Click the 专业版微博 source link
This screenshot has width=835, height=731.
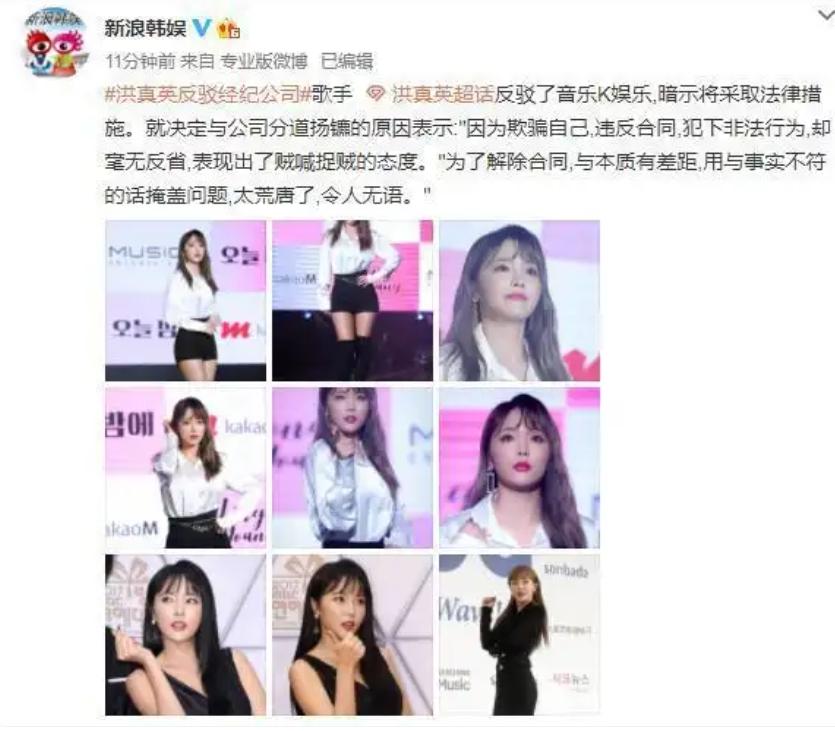[264, 62]
